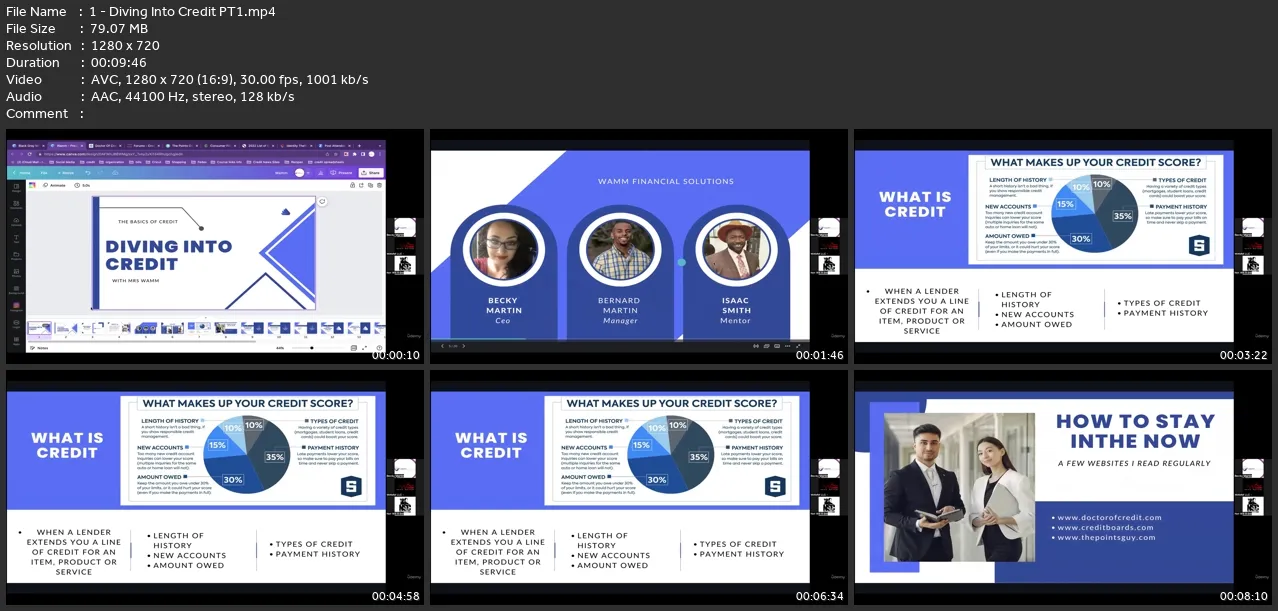The width and height of the screenshot is (1278, 611).
Task: Click the AVC video codec details line
Action: pyautogui.click(x=229, y=79)
